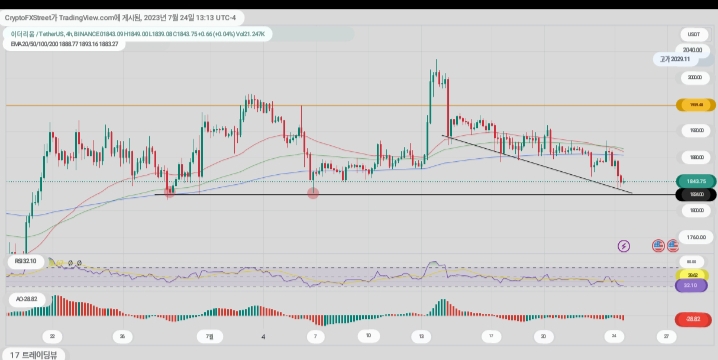Click the purple 32.10 RSI value tag
Viewport: 718px width, 360px height.
pyautogui.click(x=691, y=285)
